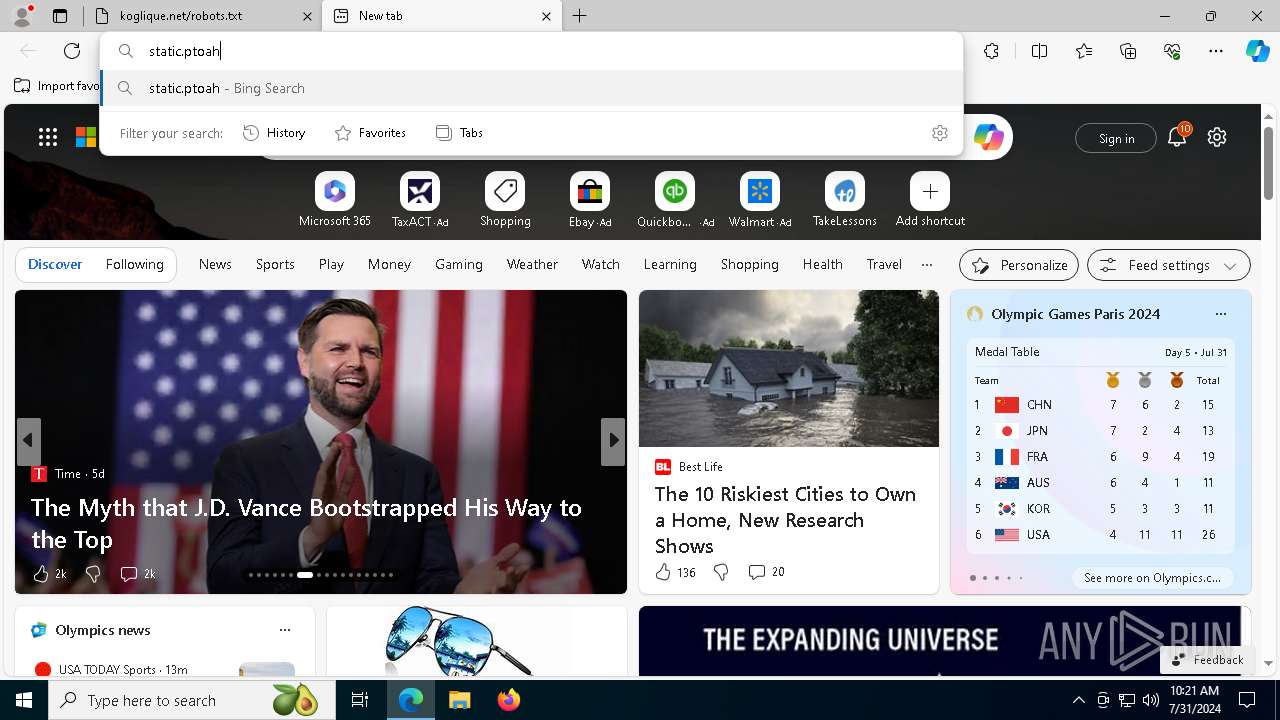Expand Feed settings dropdown
This screenshot has height=720, width=1280.
pyautogui.click(x=1169, y=265)
